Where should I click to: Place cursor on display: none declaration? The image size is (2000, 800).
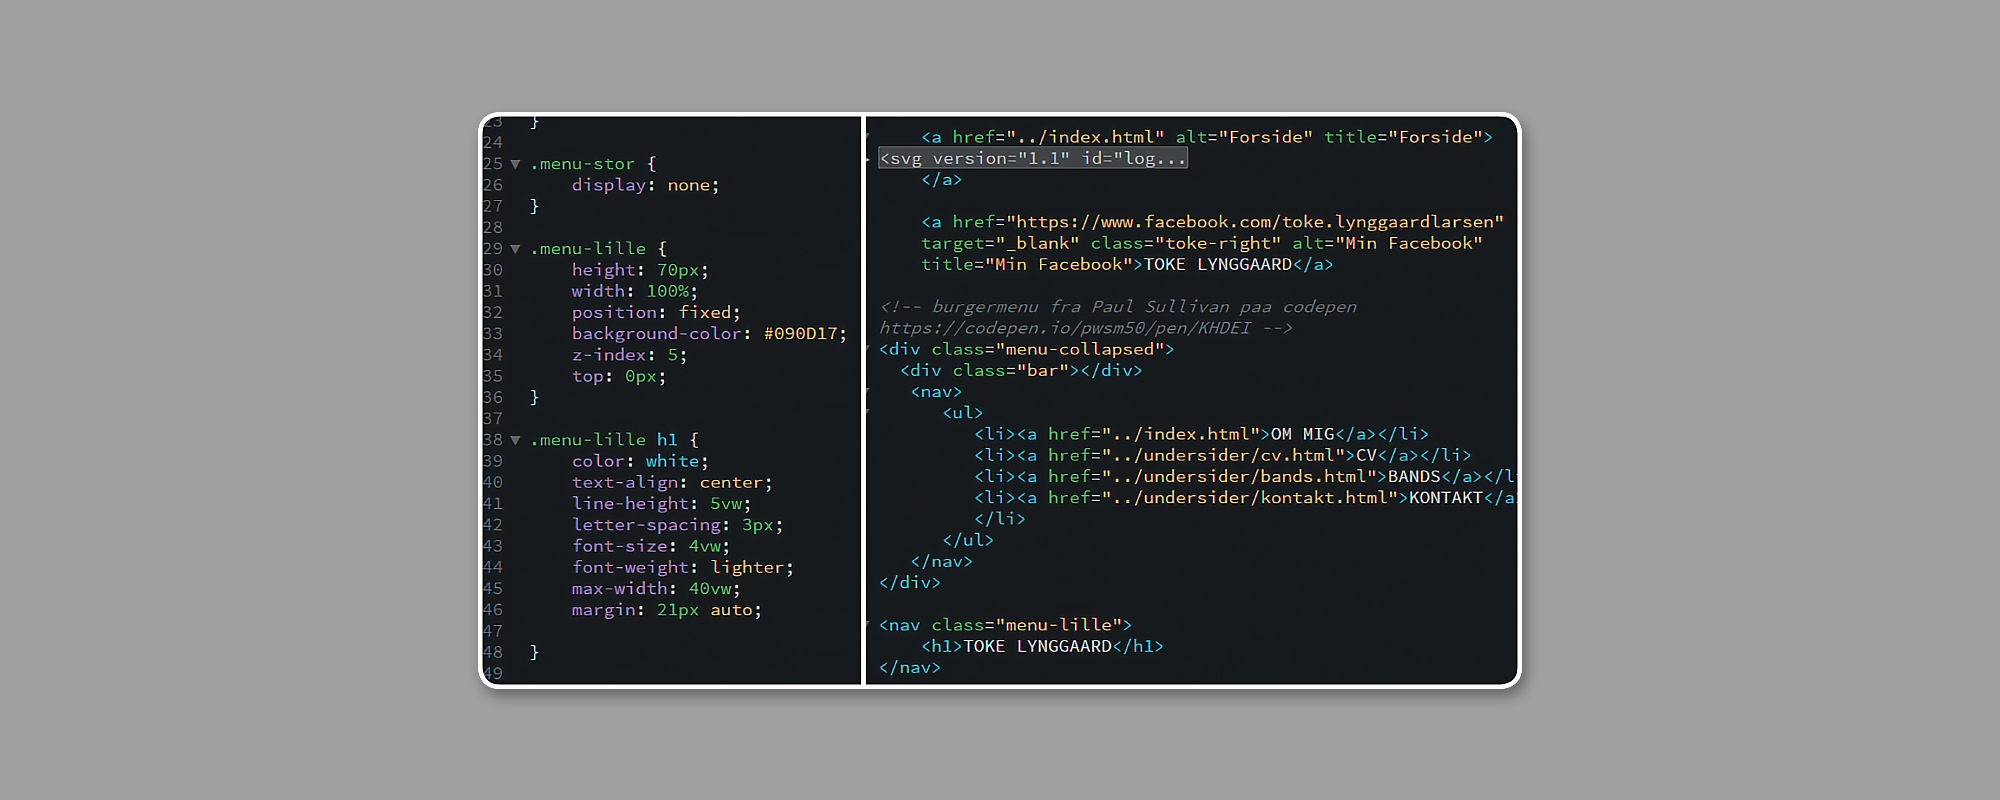pyautogui.click(x=644, y=185)
